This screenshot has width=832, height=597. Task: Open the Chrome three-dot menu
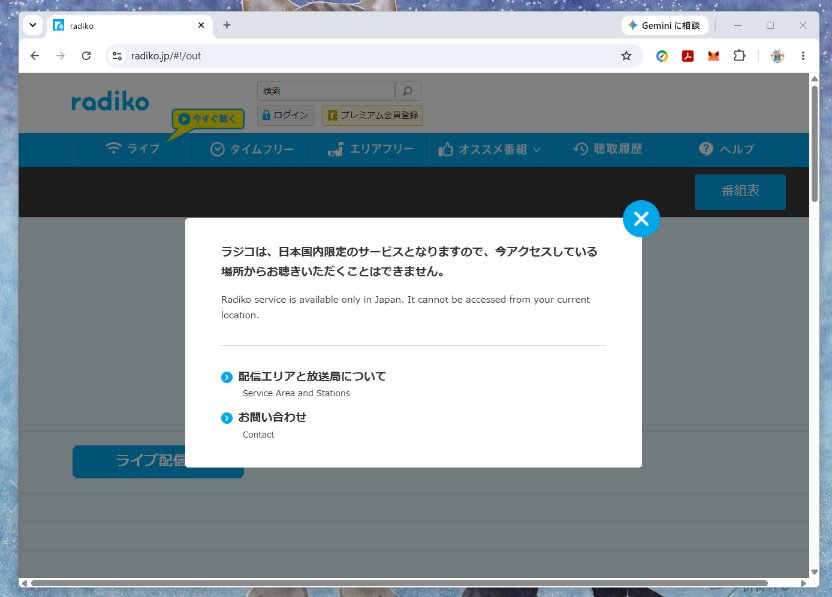(803, 56)
